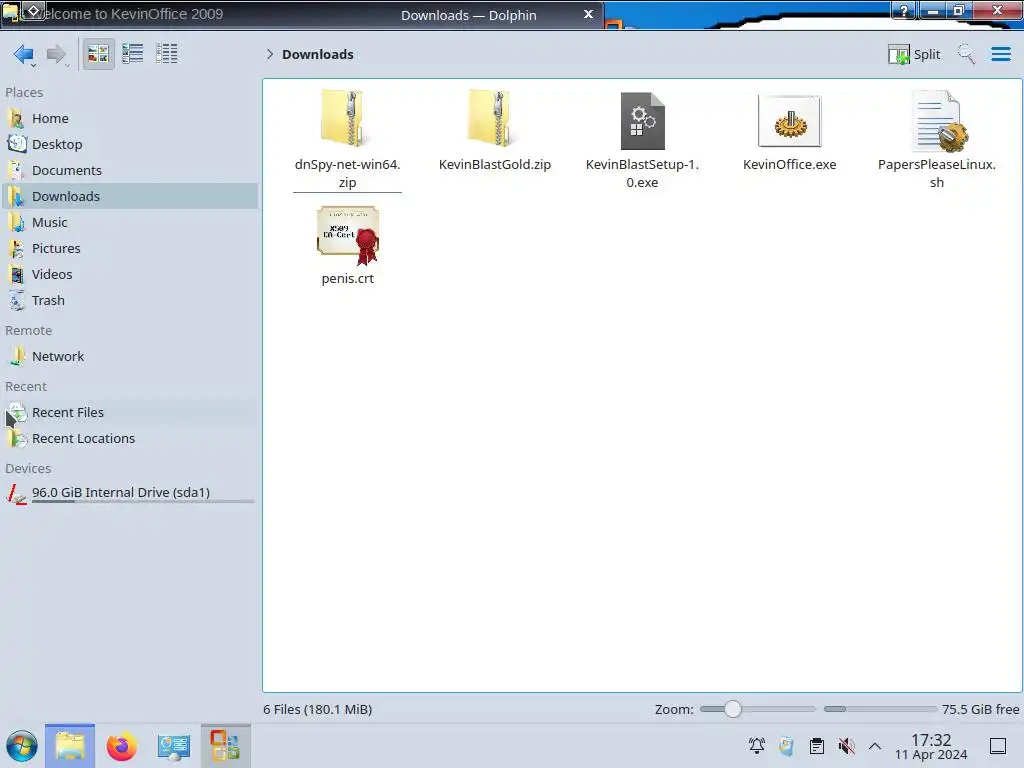
Task: Adjust the Zoom slider handle
Action: (733, 709)
